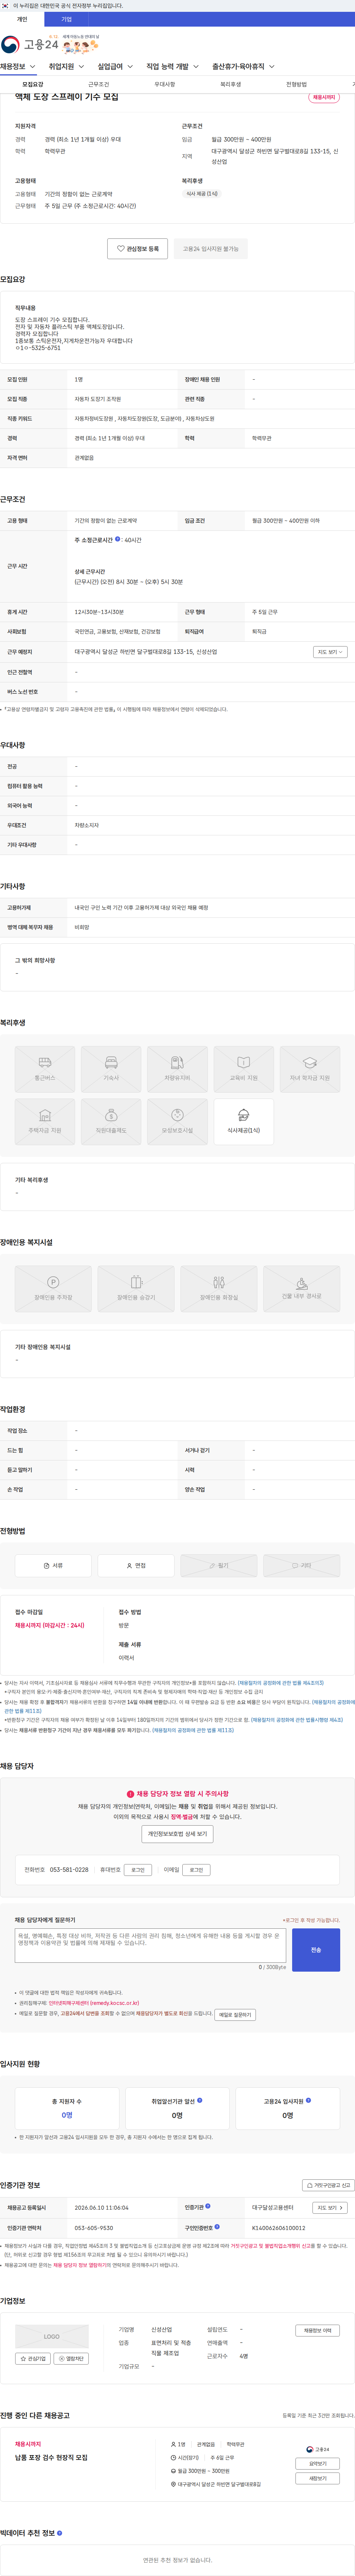The width and height of the screenshot is (355, 2576).
Task: Select the 기업 tab
Action: point(66,19)
